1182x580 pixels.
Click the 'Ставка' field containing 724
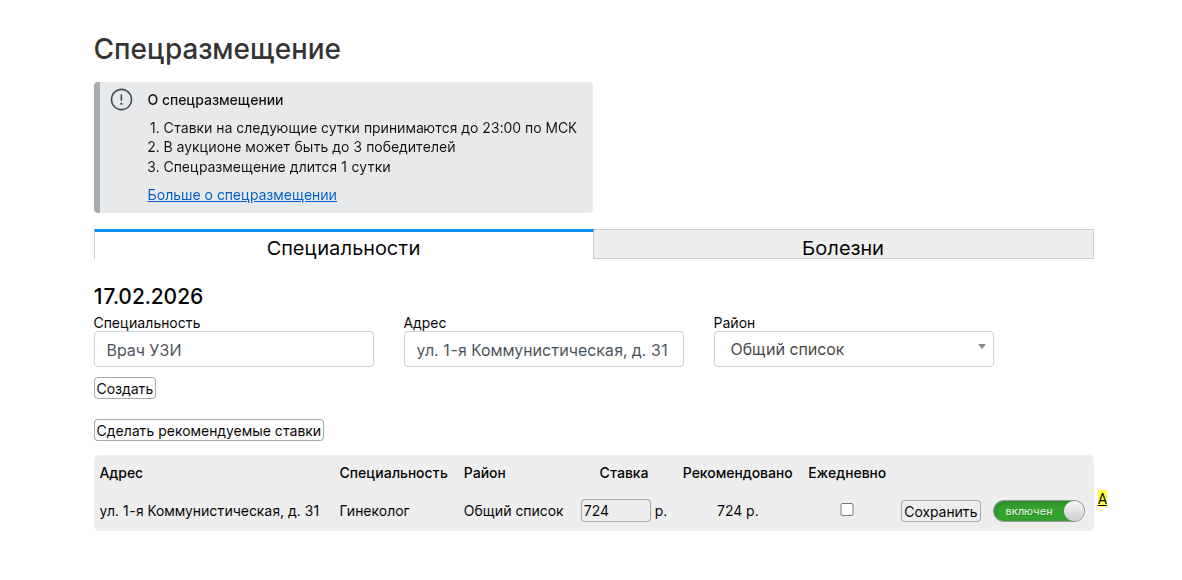tap(615, 511)
